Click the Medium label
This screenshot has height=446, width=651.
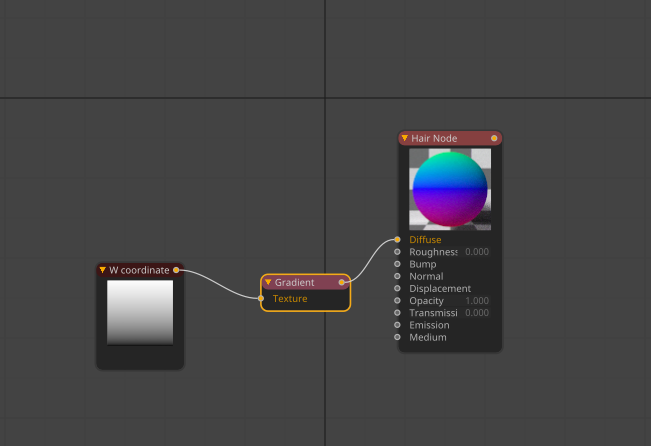[428, 337]
